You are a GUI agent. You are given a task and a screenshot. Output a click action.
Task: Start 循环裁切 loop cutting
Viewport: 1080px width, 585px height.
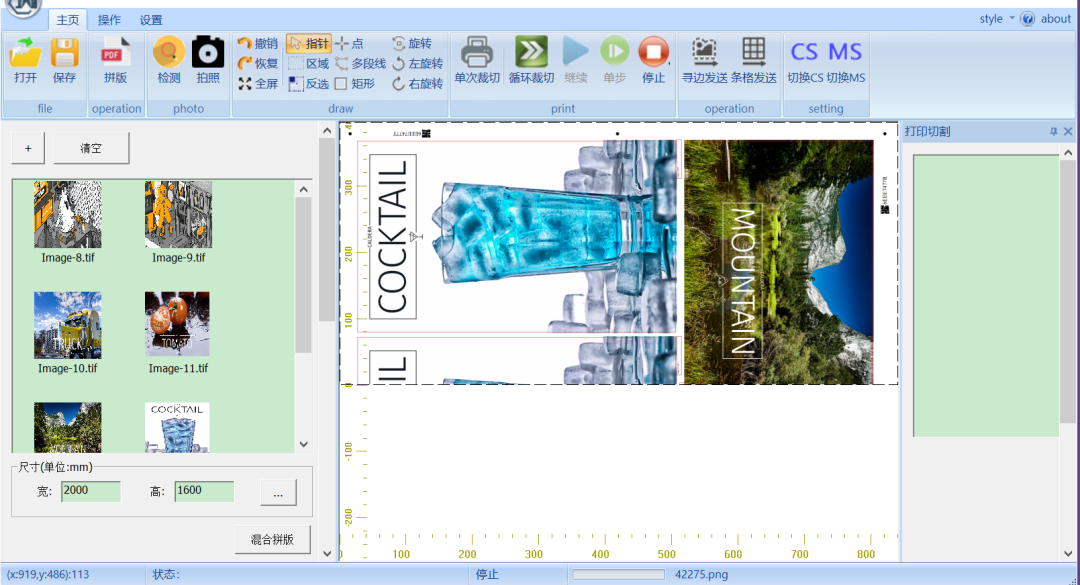coord(531,52)
